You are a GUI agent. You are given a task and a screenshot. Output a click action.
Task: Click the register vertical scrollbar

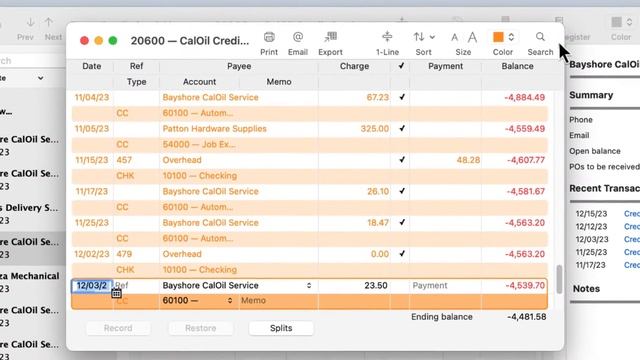[x=559, y=279]
